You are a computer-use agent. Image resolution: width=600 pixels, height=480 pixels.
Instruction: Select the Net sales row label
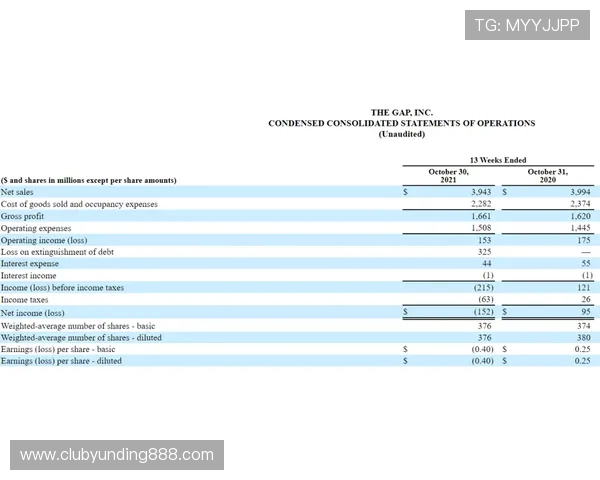point(17,192)
